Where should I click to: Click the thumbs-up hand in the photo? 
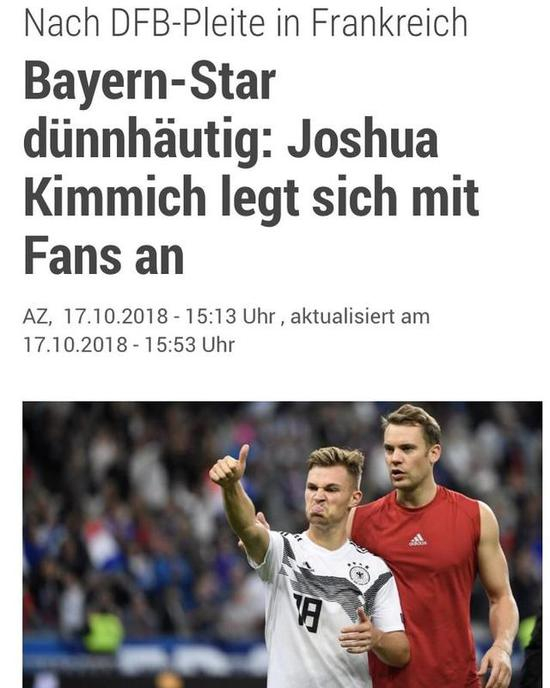229,468
